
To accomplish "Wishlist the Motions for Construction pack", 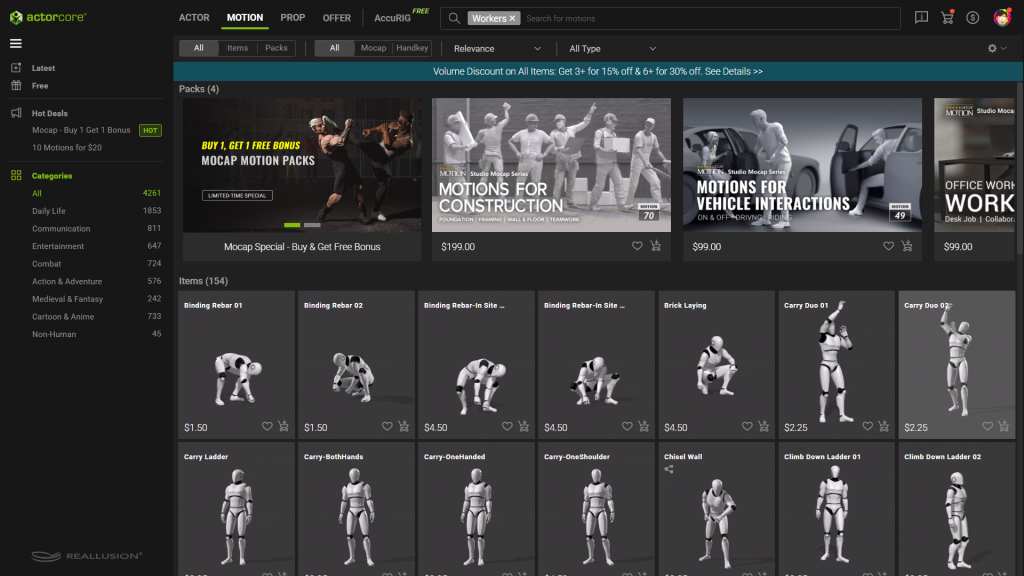I will 637,246.
